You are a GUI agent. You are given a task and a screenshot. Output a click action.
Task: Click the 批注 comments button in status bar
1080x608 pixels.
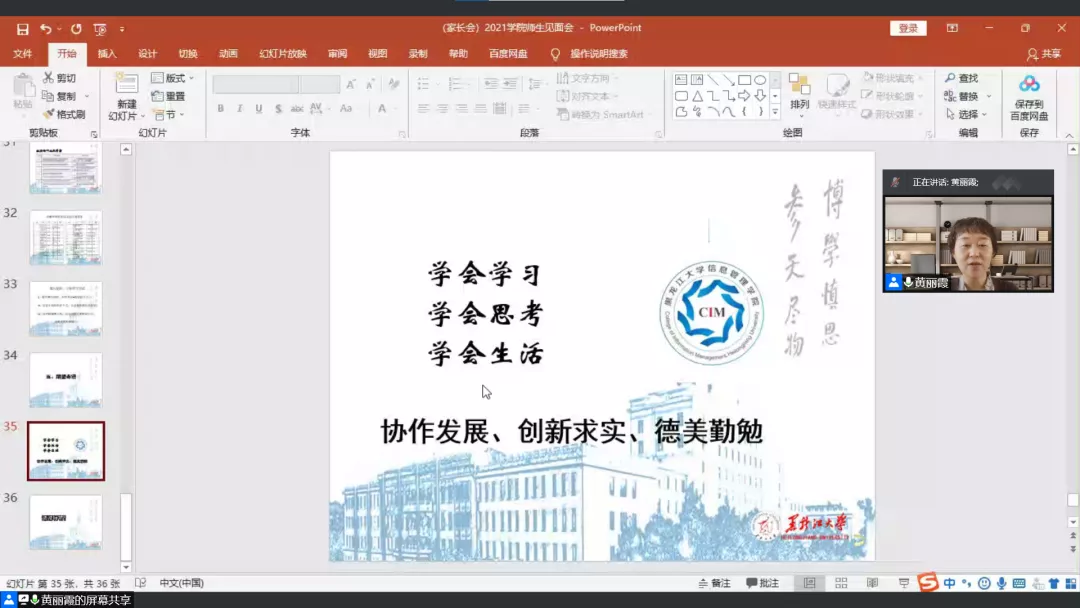762,583
